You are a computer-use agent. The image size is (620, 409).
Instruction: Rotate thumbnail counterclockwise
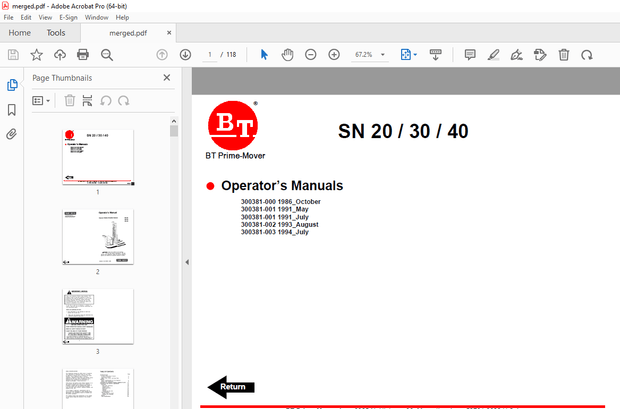(x=106, y=100)
